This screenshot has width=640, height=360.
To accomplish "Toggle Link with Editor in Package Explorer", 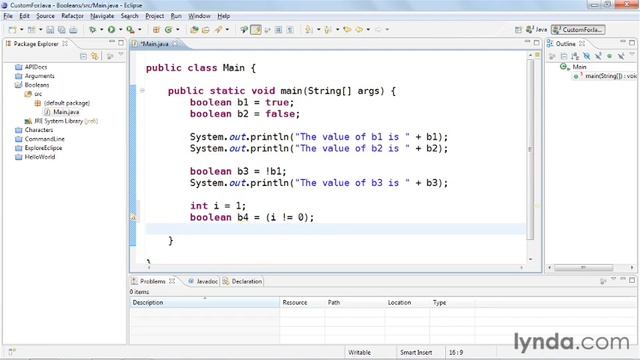I will (95, 56).
